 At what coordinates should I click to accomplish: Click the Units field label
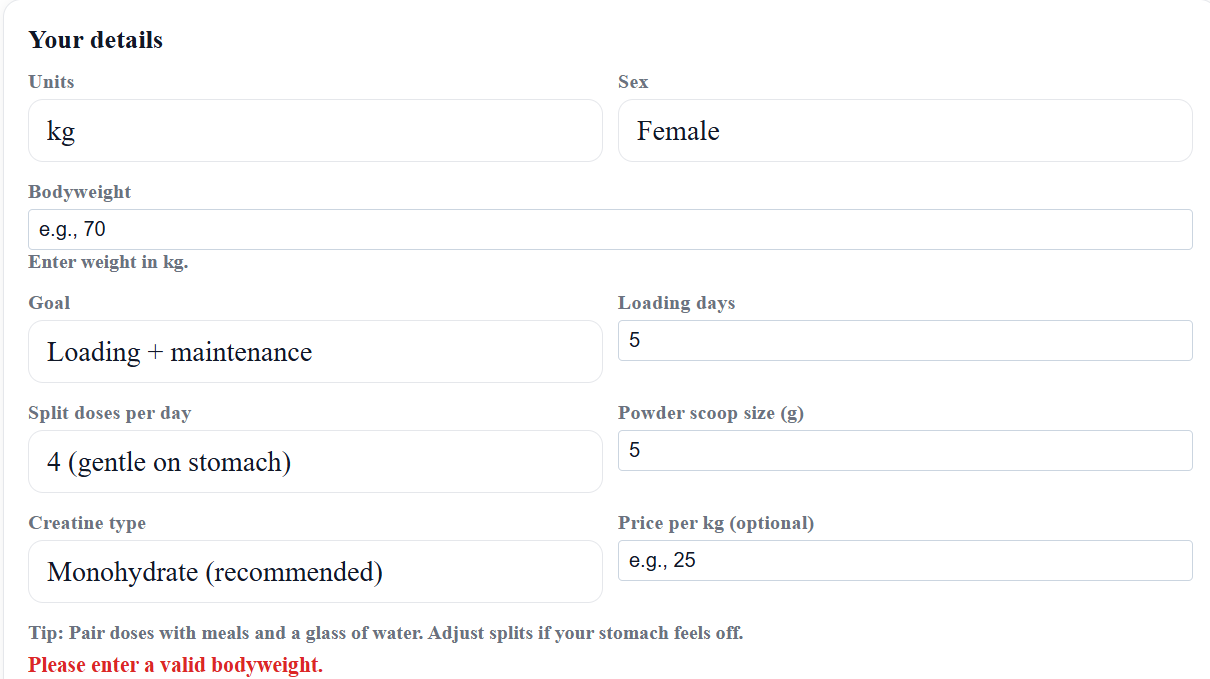click(x=51, y=82)
